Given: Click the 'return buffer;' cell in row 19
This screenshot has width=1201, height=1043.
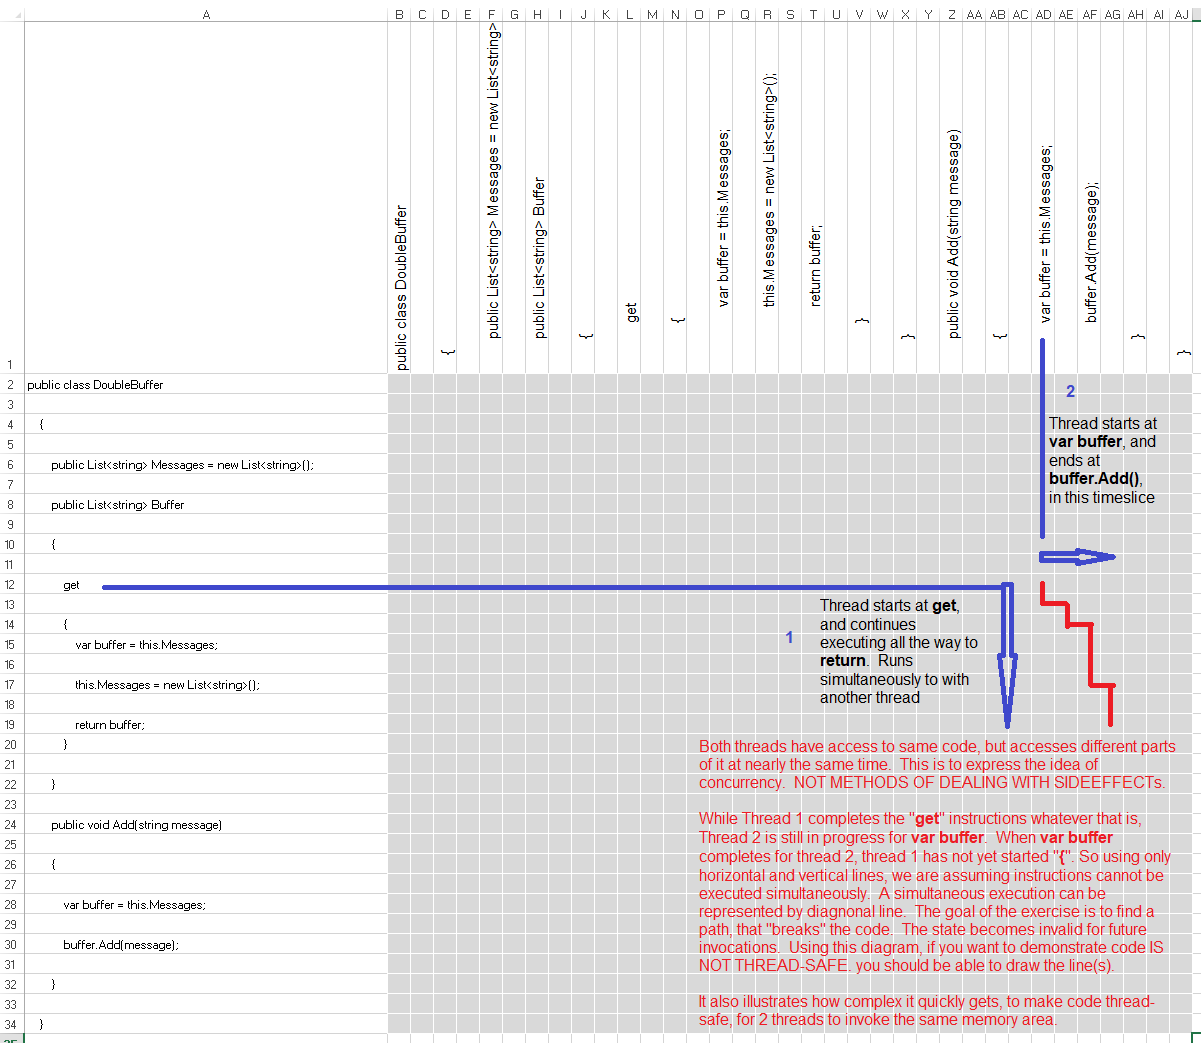Looking at the screenshot, I should point(206,724).
